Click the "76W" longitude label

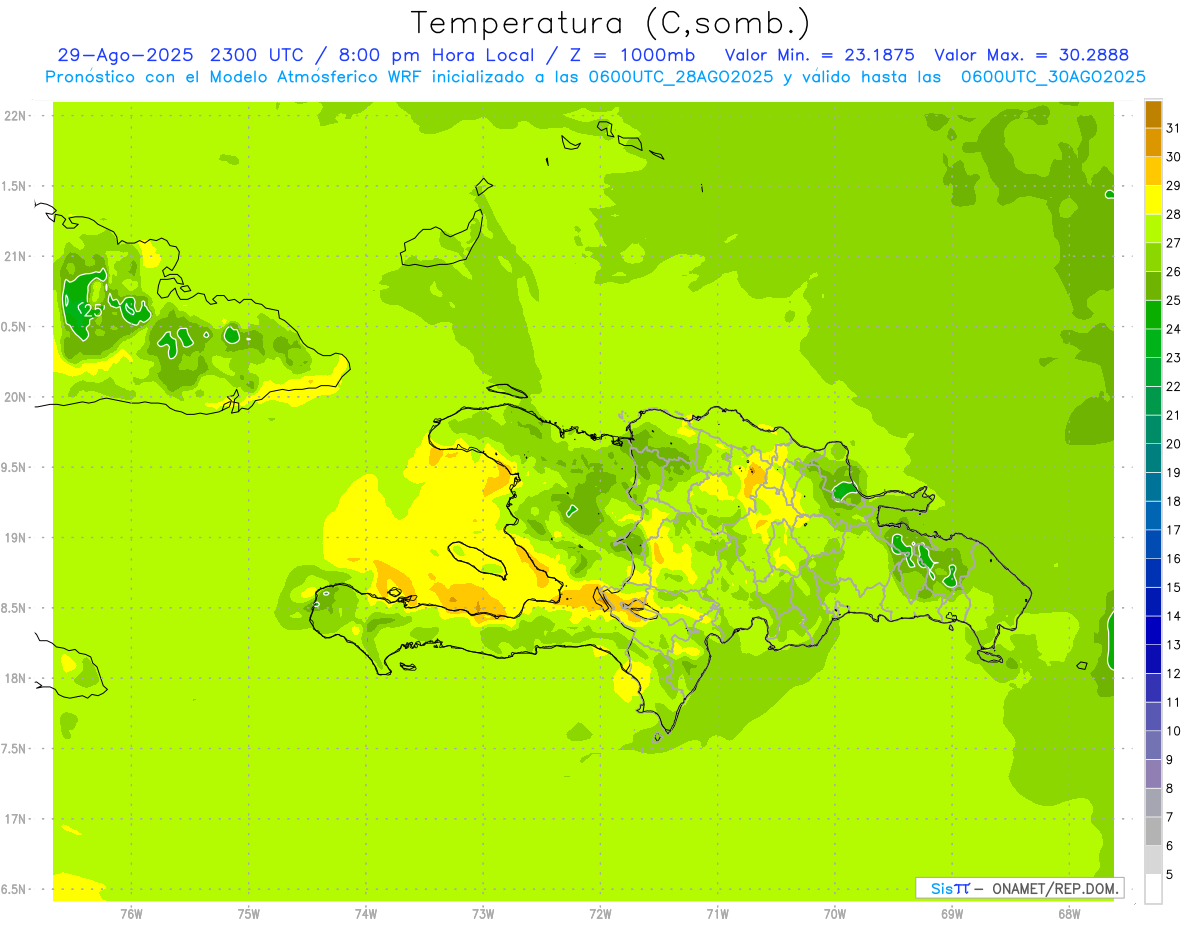[x=131, y=913]
